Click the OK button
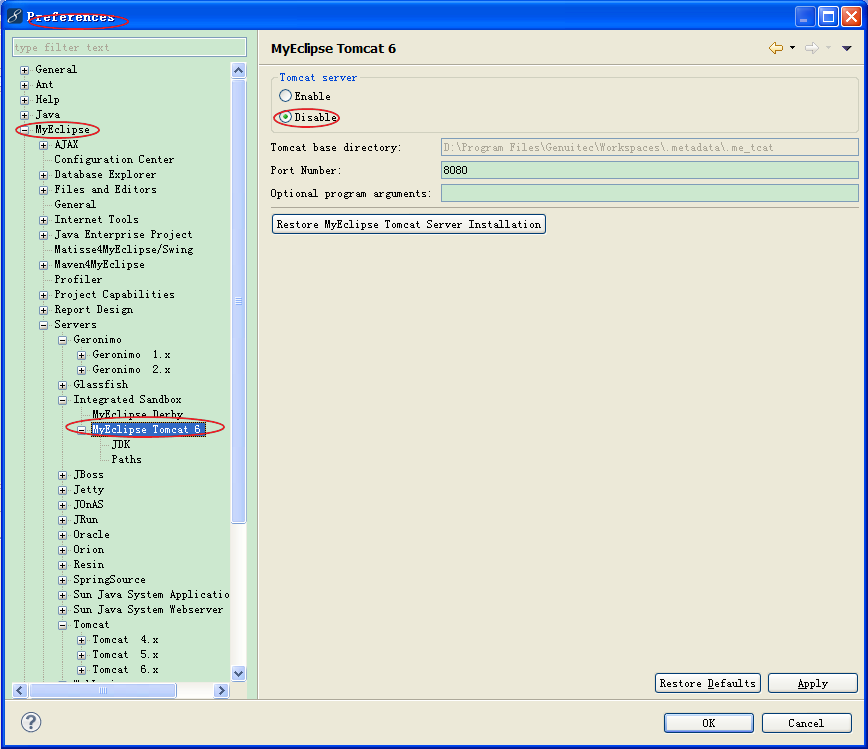 pyautogui.click(x=709, y=723)
